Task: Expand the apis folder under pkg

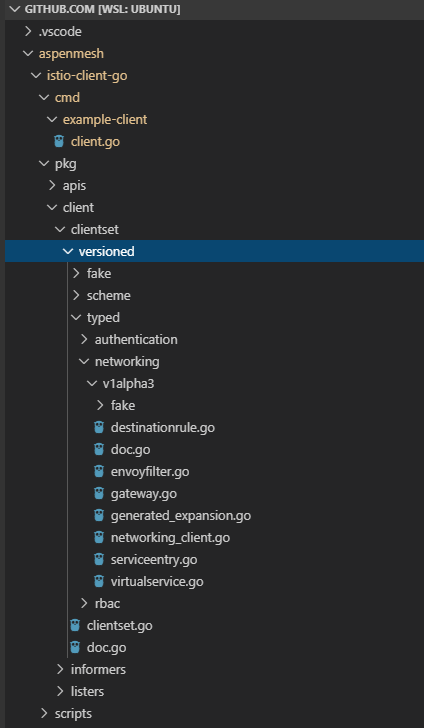Action: tap(215, 185)
